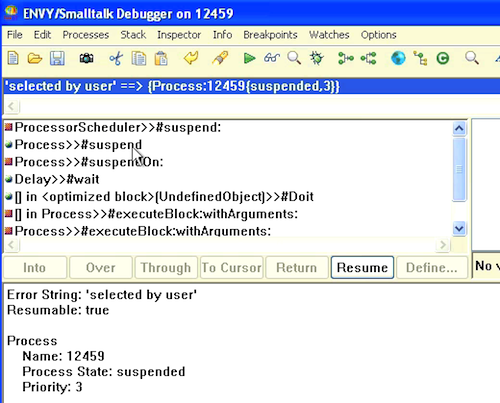Click the Open folder toolbar icon
500x403 pixels.
[x=35, y=58]
